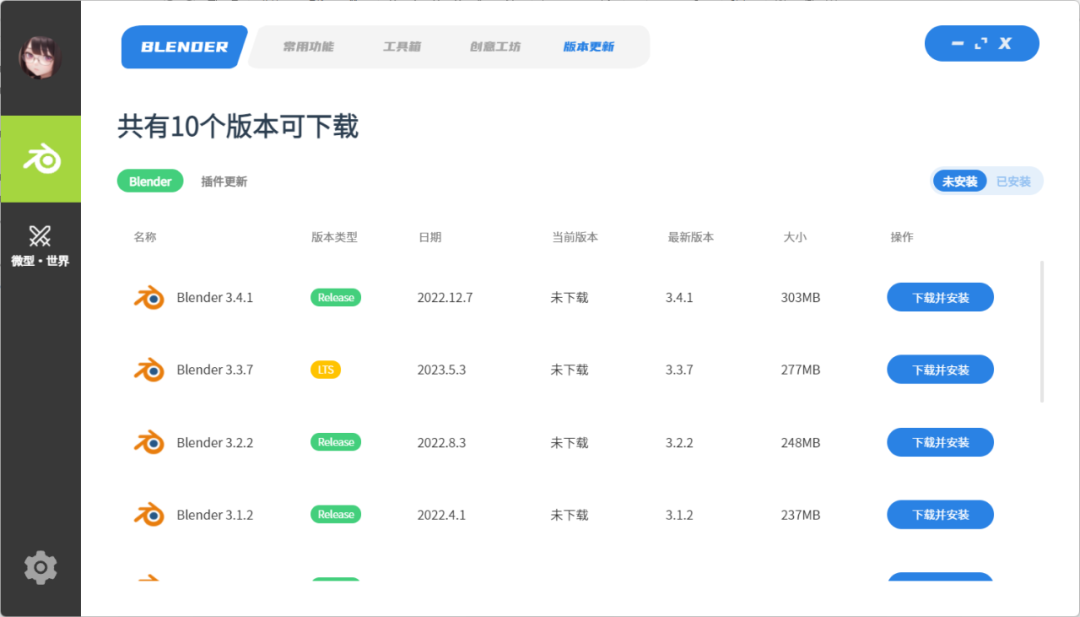Image resolution: width=1080 pixels, height=617 pixels.
Task: Click the 当前版本 column header
Action: 574,237
